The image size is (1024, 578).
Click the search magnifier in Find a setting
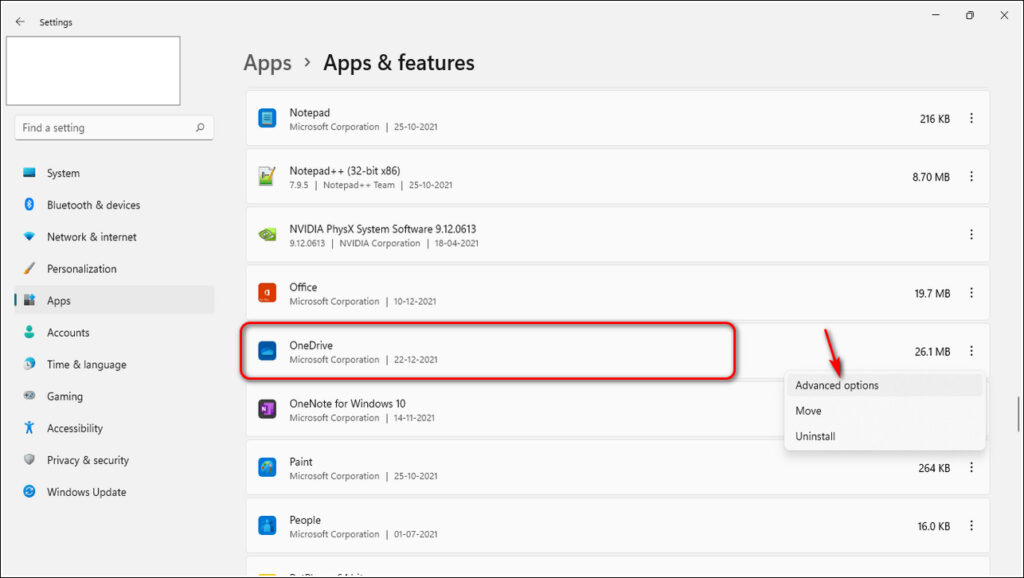[200, 127]
